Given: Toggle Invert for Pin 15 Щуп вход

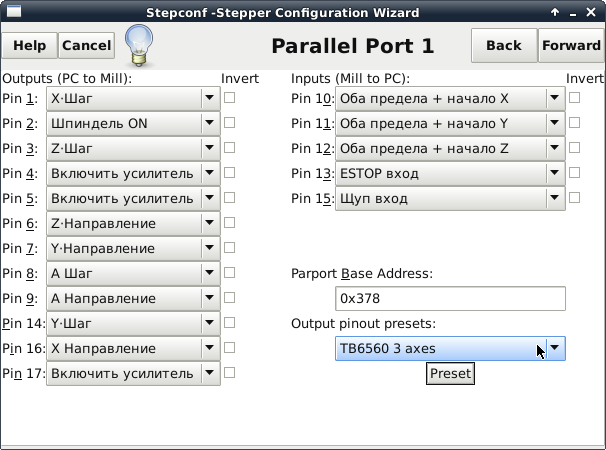Looking at the screenshot, I should click(x=575, y=198).
